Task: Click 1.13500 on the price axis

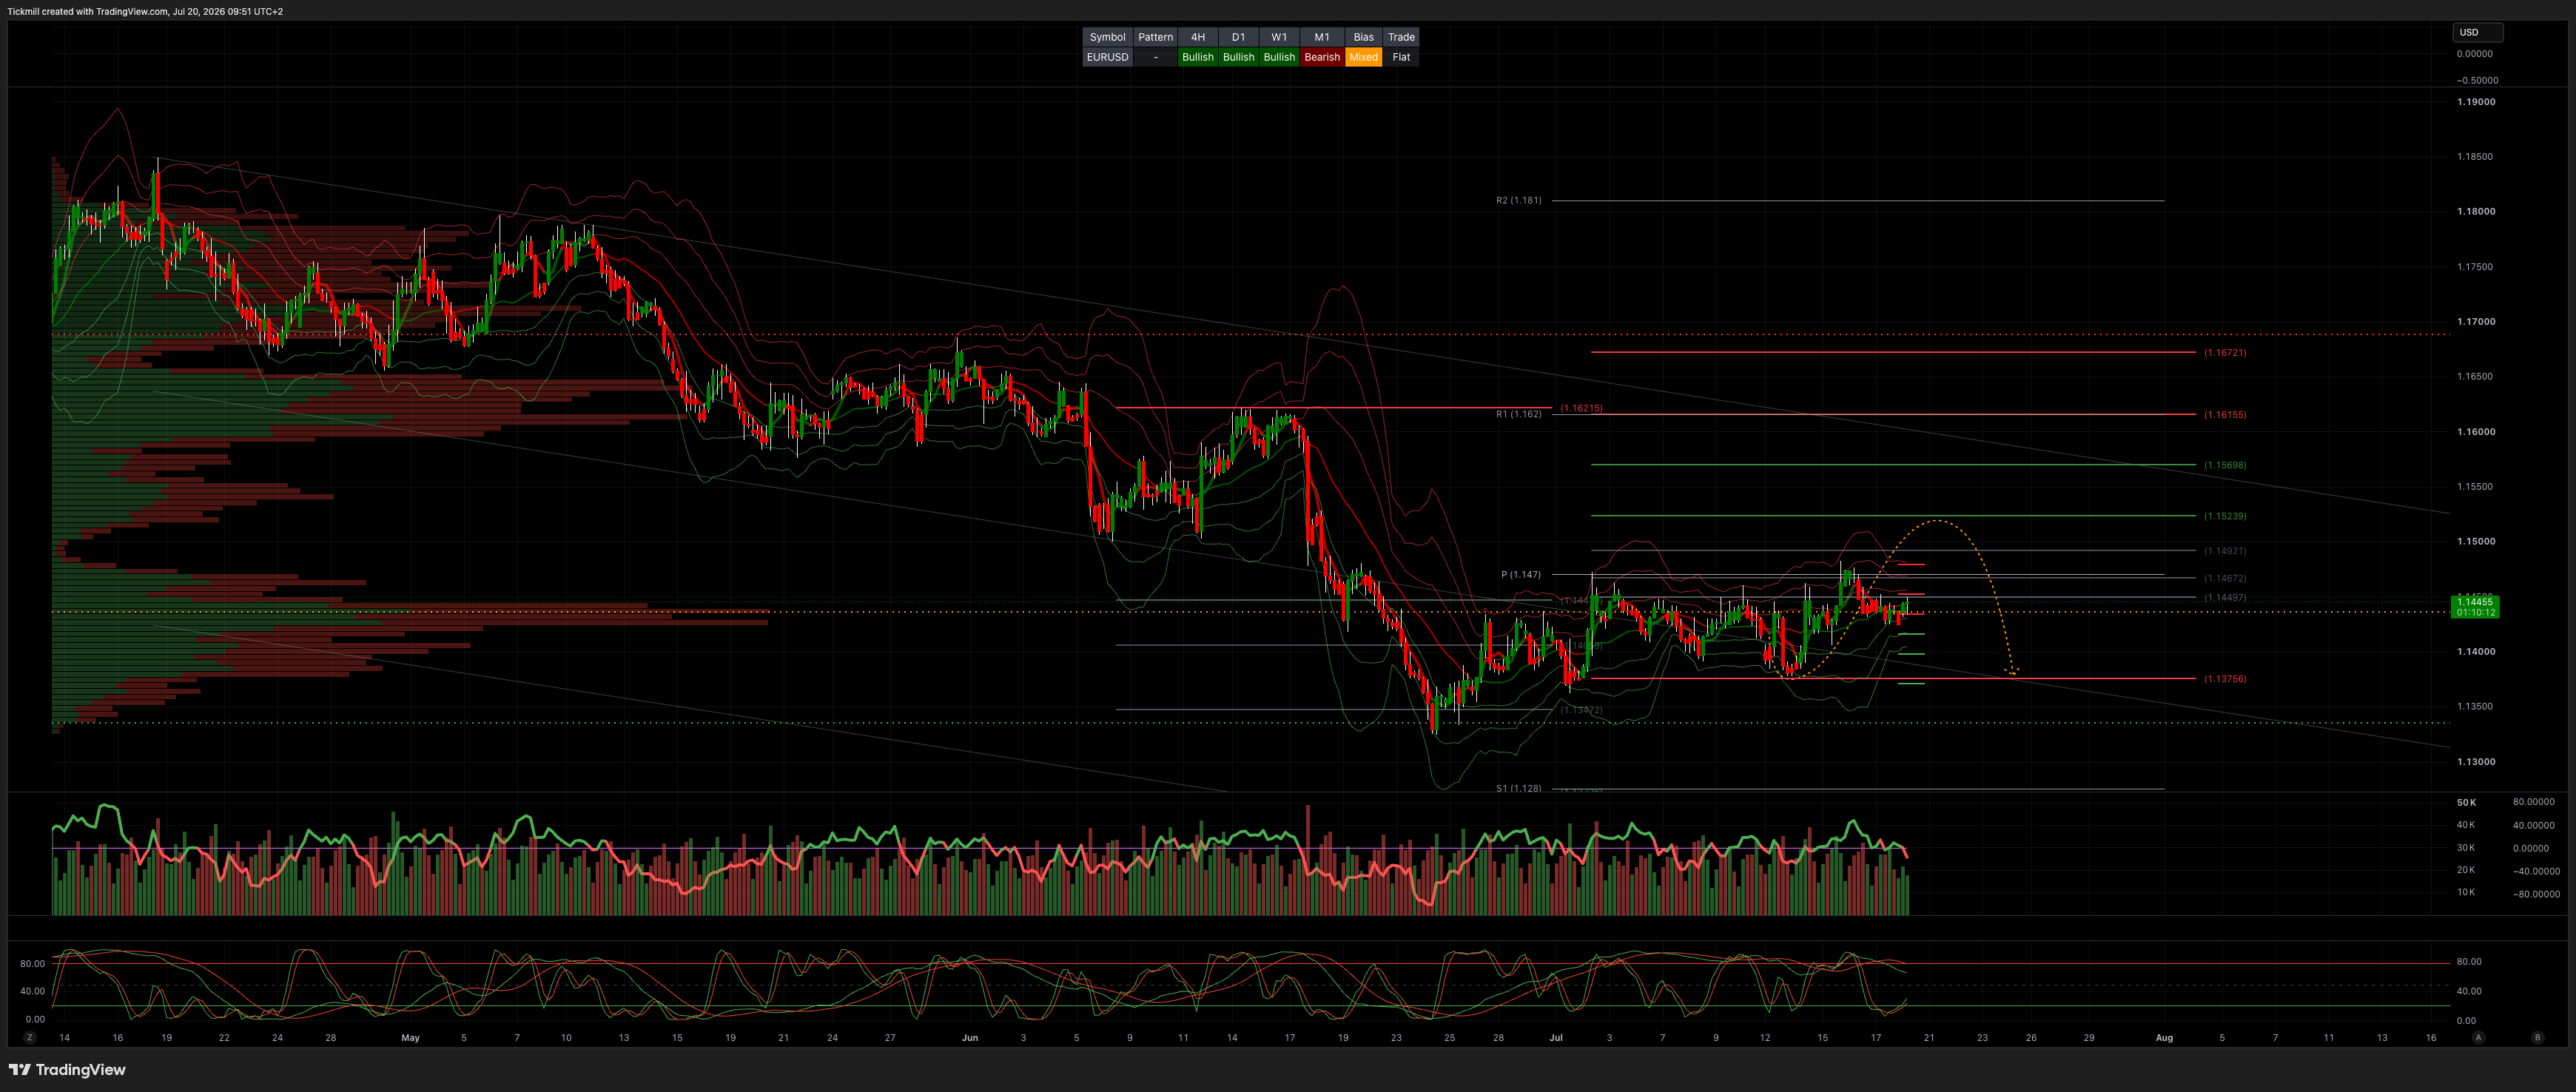Action: (2476, 707)
